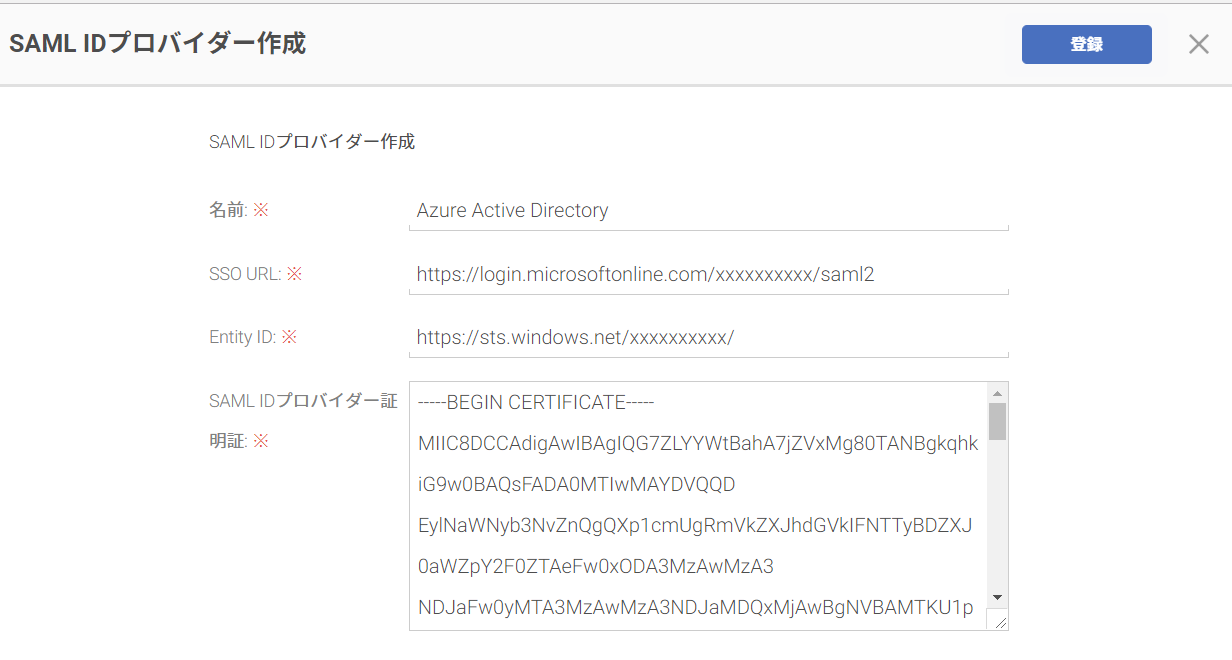The height and width of the screenshot is (660, 1232).
Task: Click the -----BEGIN CERTIFICATE----- line
Action: point(536,403)
